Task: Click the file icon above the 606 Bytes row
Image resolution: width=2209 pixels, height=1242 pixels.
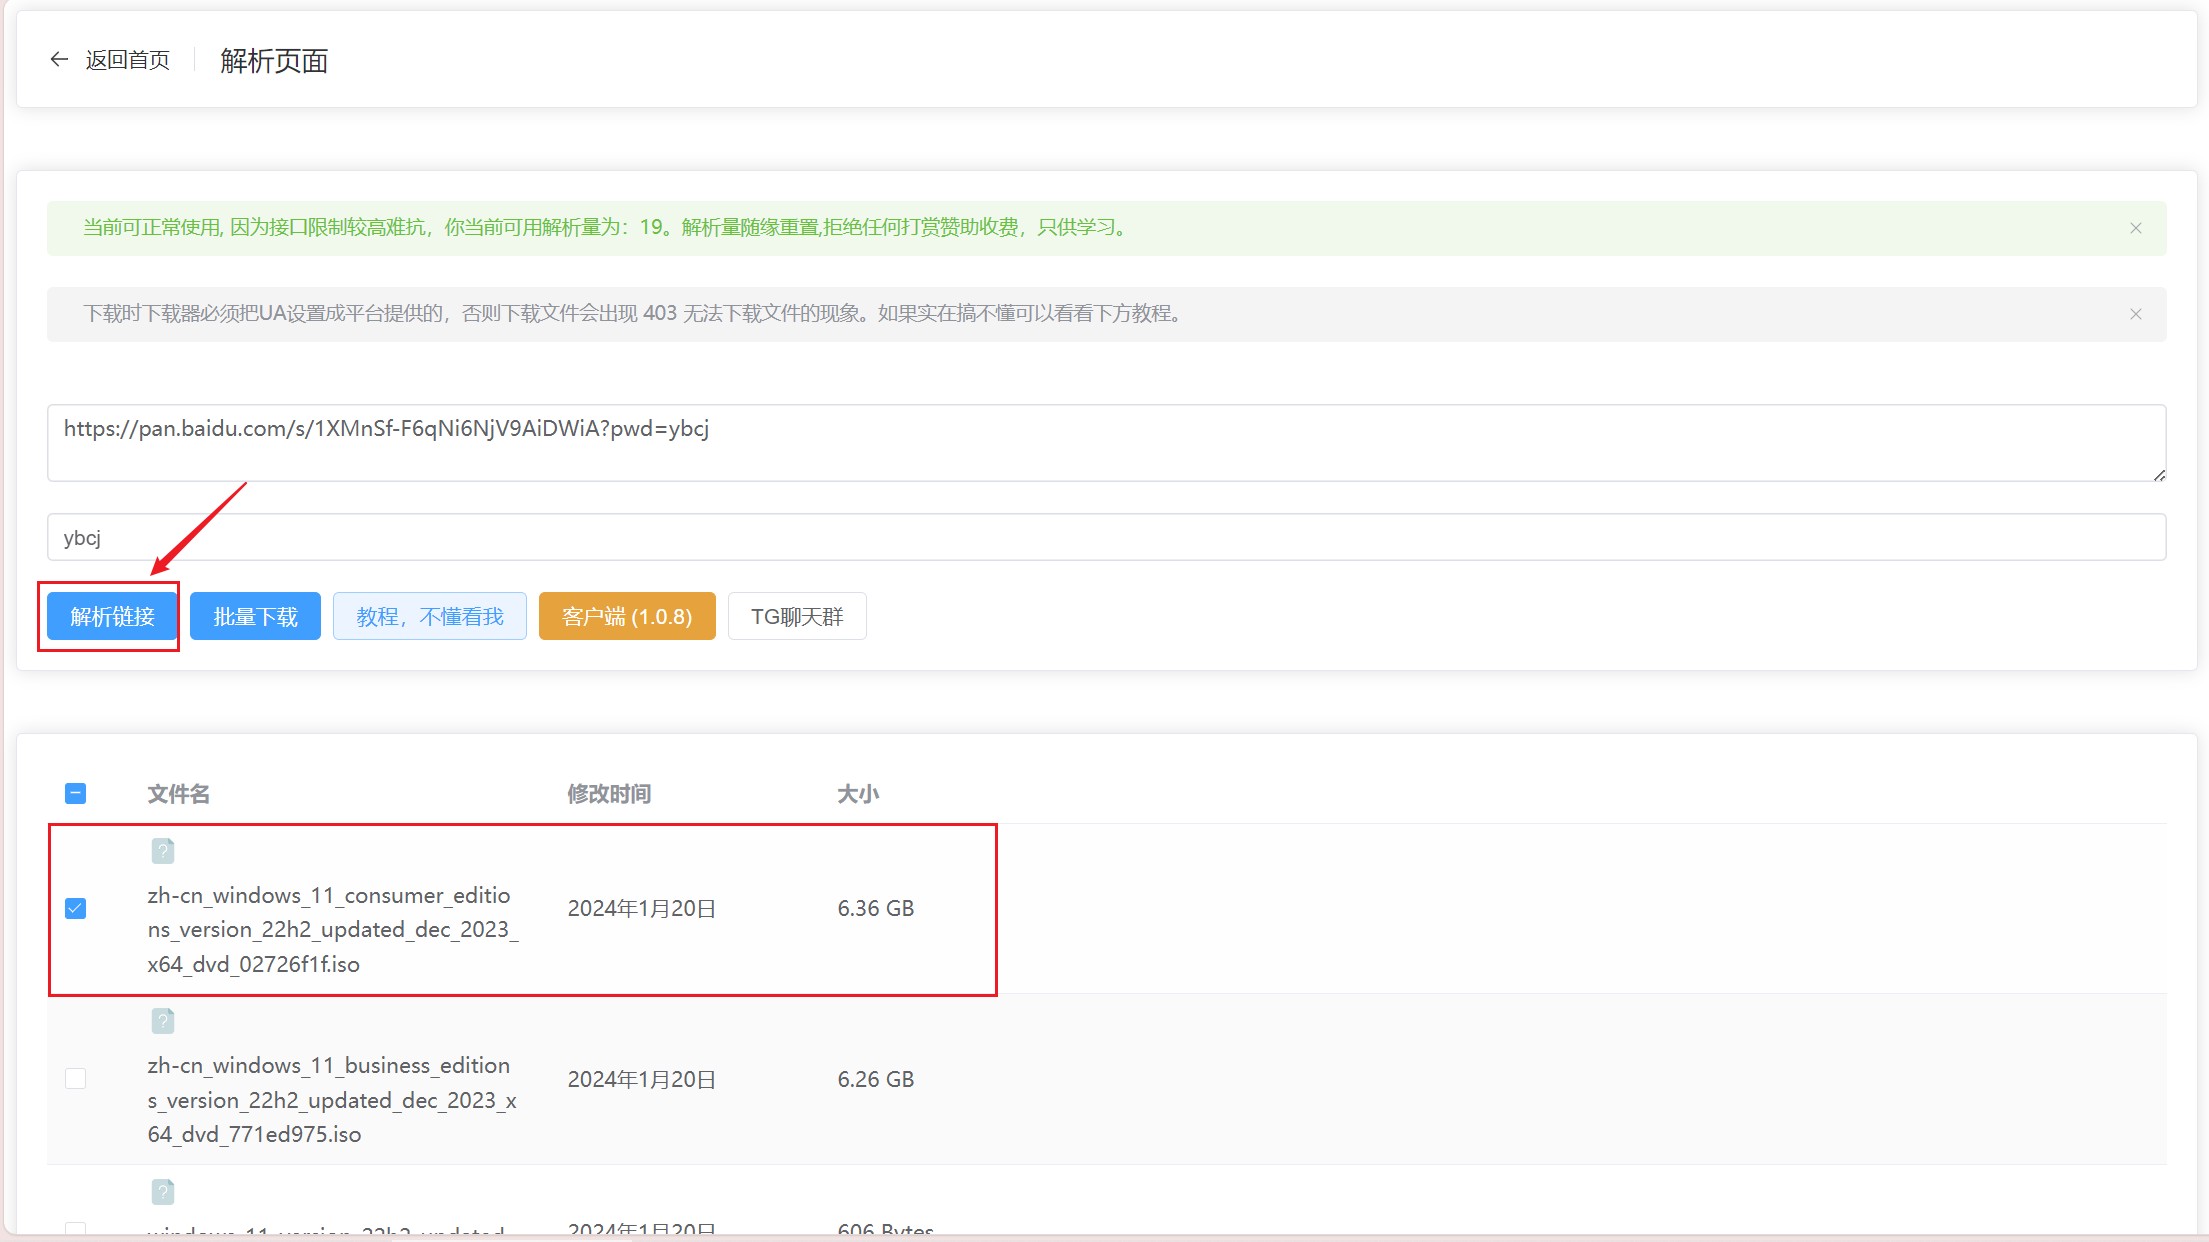Action: [x=163, y=1192]
